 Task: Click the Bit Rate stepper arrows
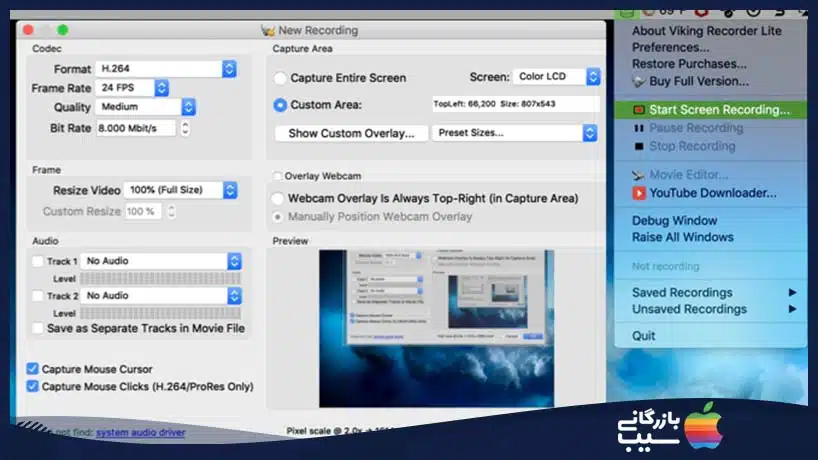click(x=185, y=128)
